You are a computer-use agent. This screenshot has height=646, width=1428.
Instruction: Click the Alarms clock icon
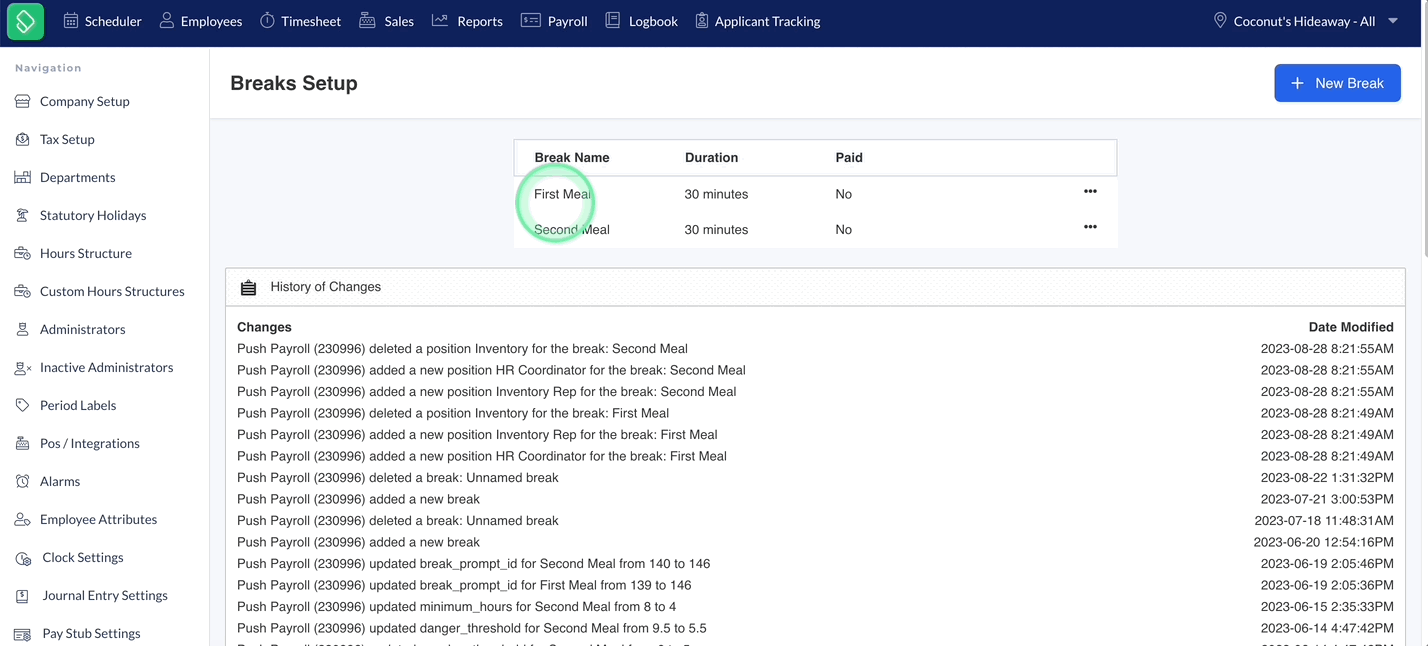[22, 481]
